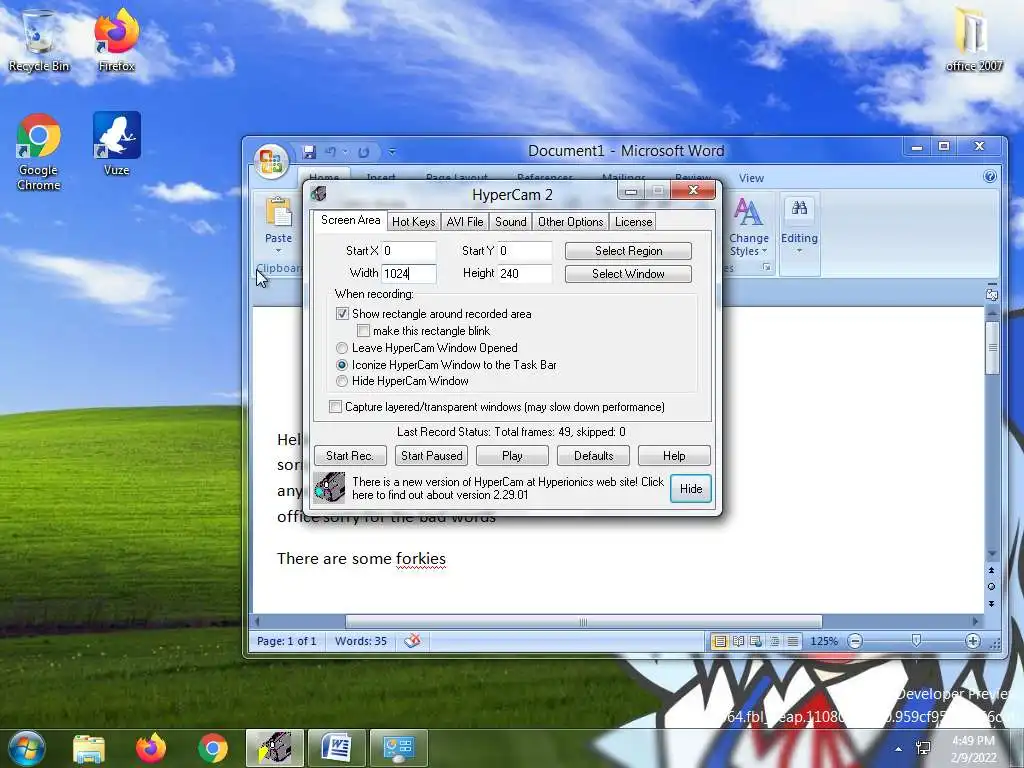Select the office 2007 folder icon
The height and width of the screenshot is (768, 1024).
pos(974,40)
